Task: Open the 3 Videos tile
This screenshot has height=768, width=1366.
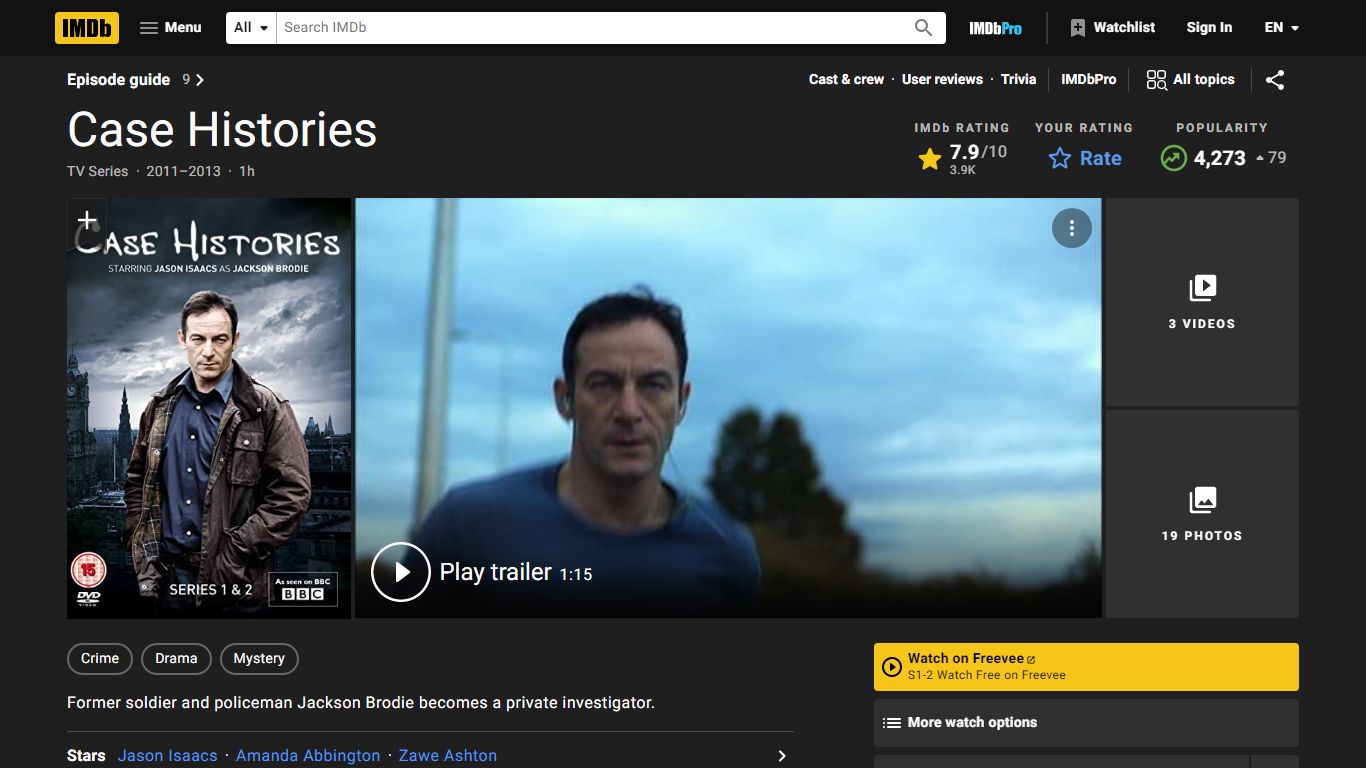Action: [x=1202, y=302]
